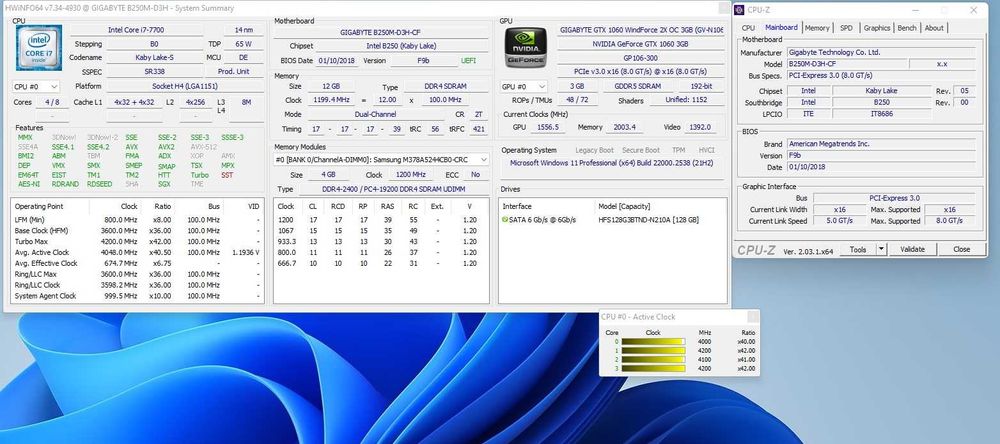Screen dimensions: 1000x444
Task: Select the Turbo Max operating point row
Action: click(x=137, y=241)
